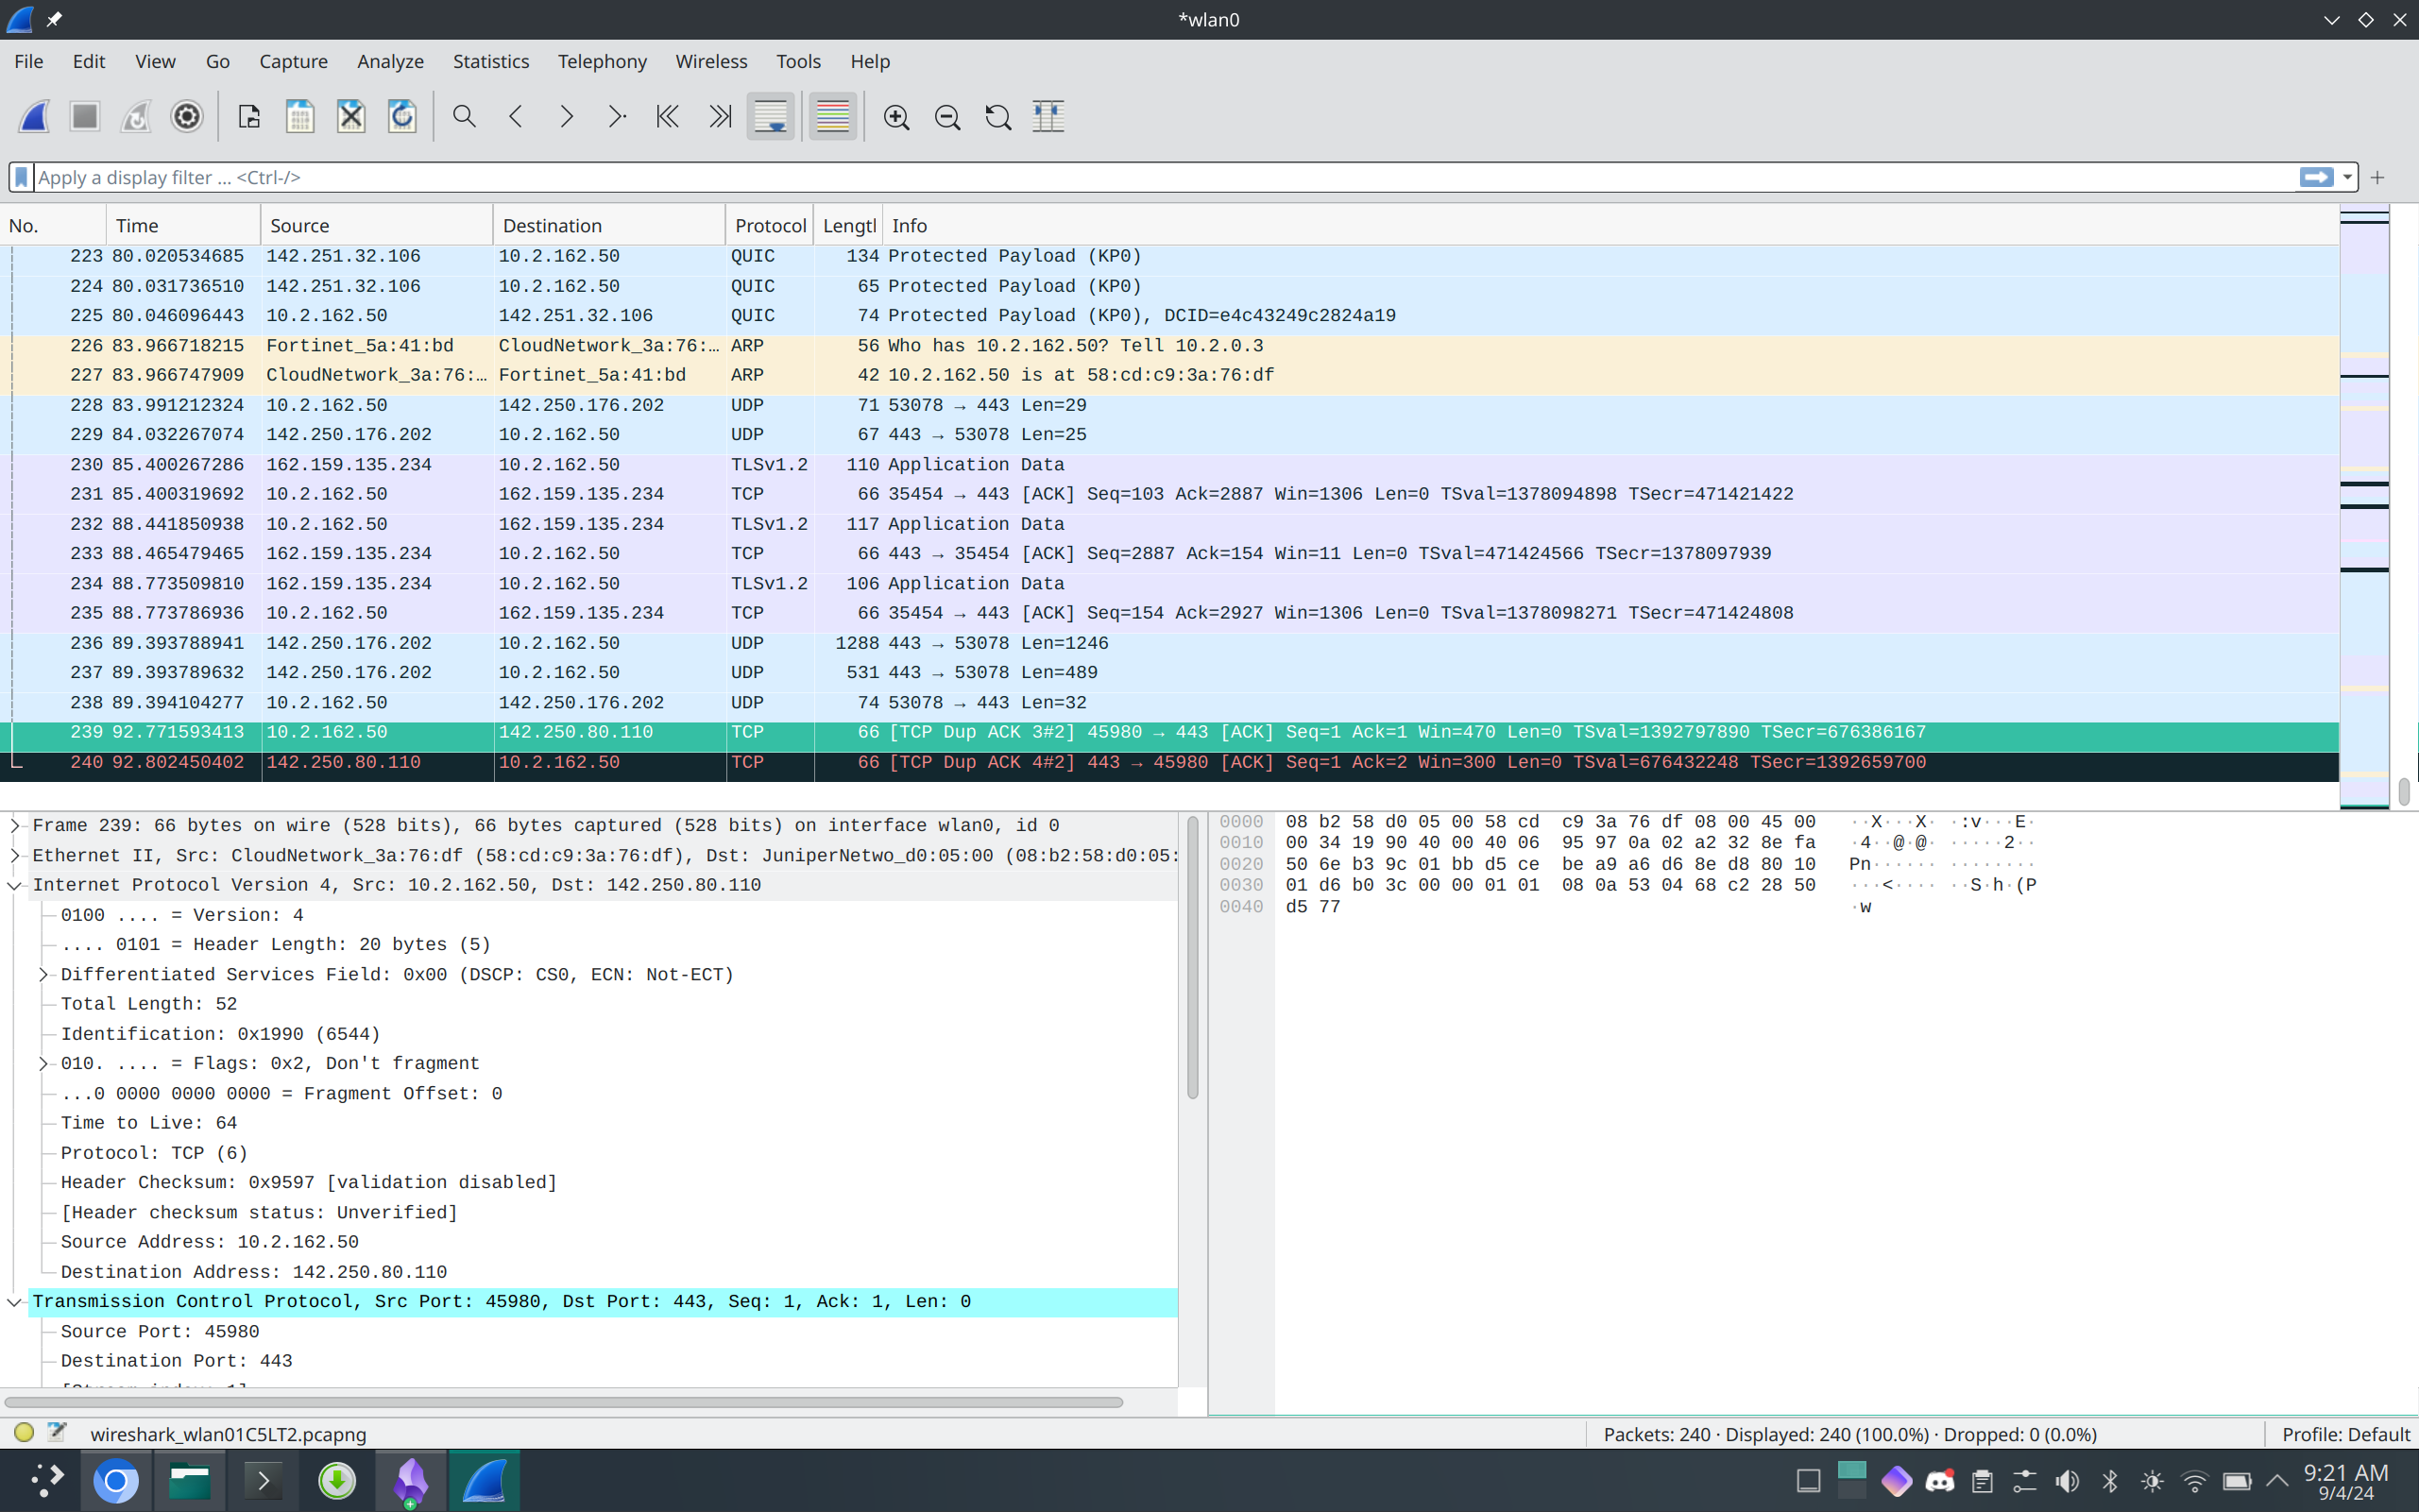Click the Find packet magnifier icon
The height and width of the screenshot is (1512, 2419).
point(464,117)
